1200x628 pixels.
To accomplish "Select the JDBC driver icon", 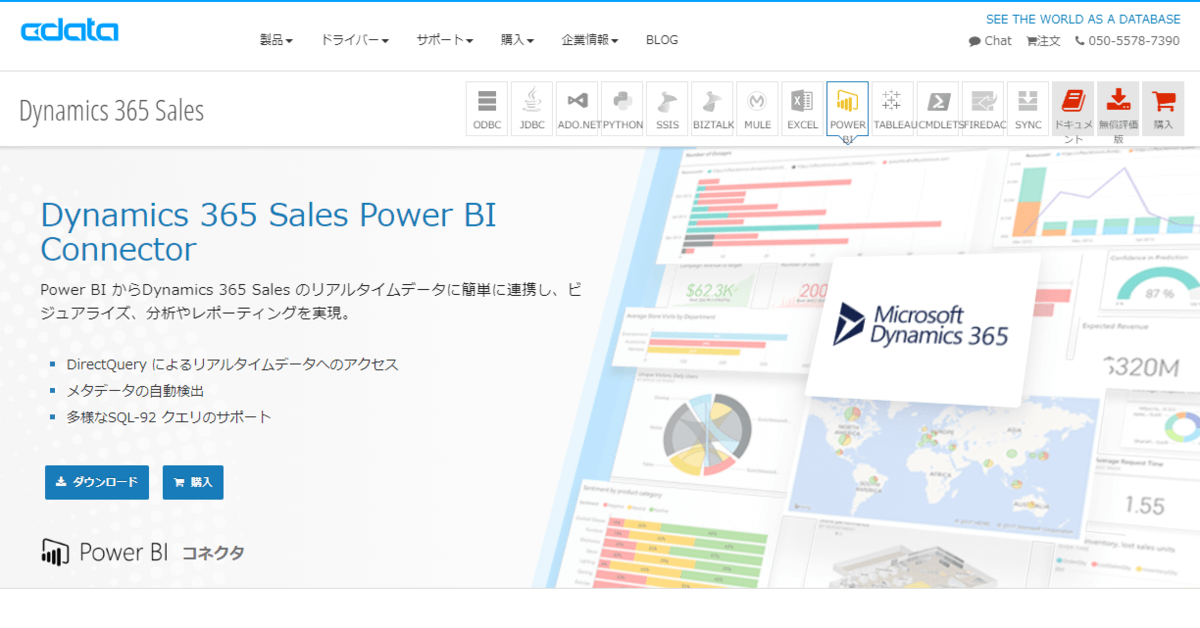I will coord(532,108).
